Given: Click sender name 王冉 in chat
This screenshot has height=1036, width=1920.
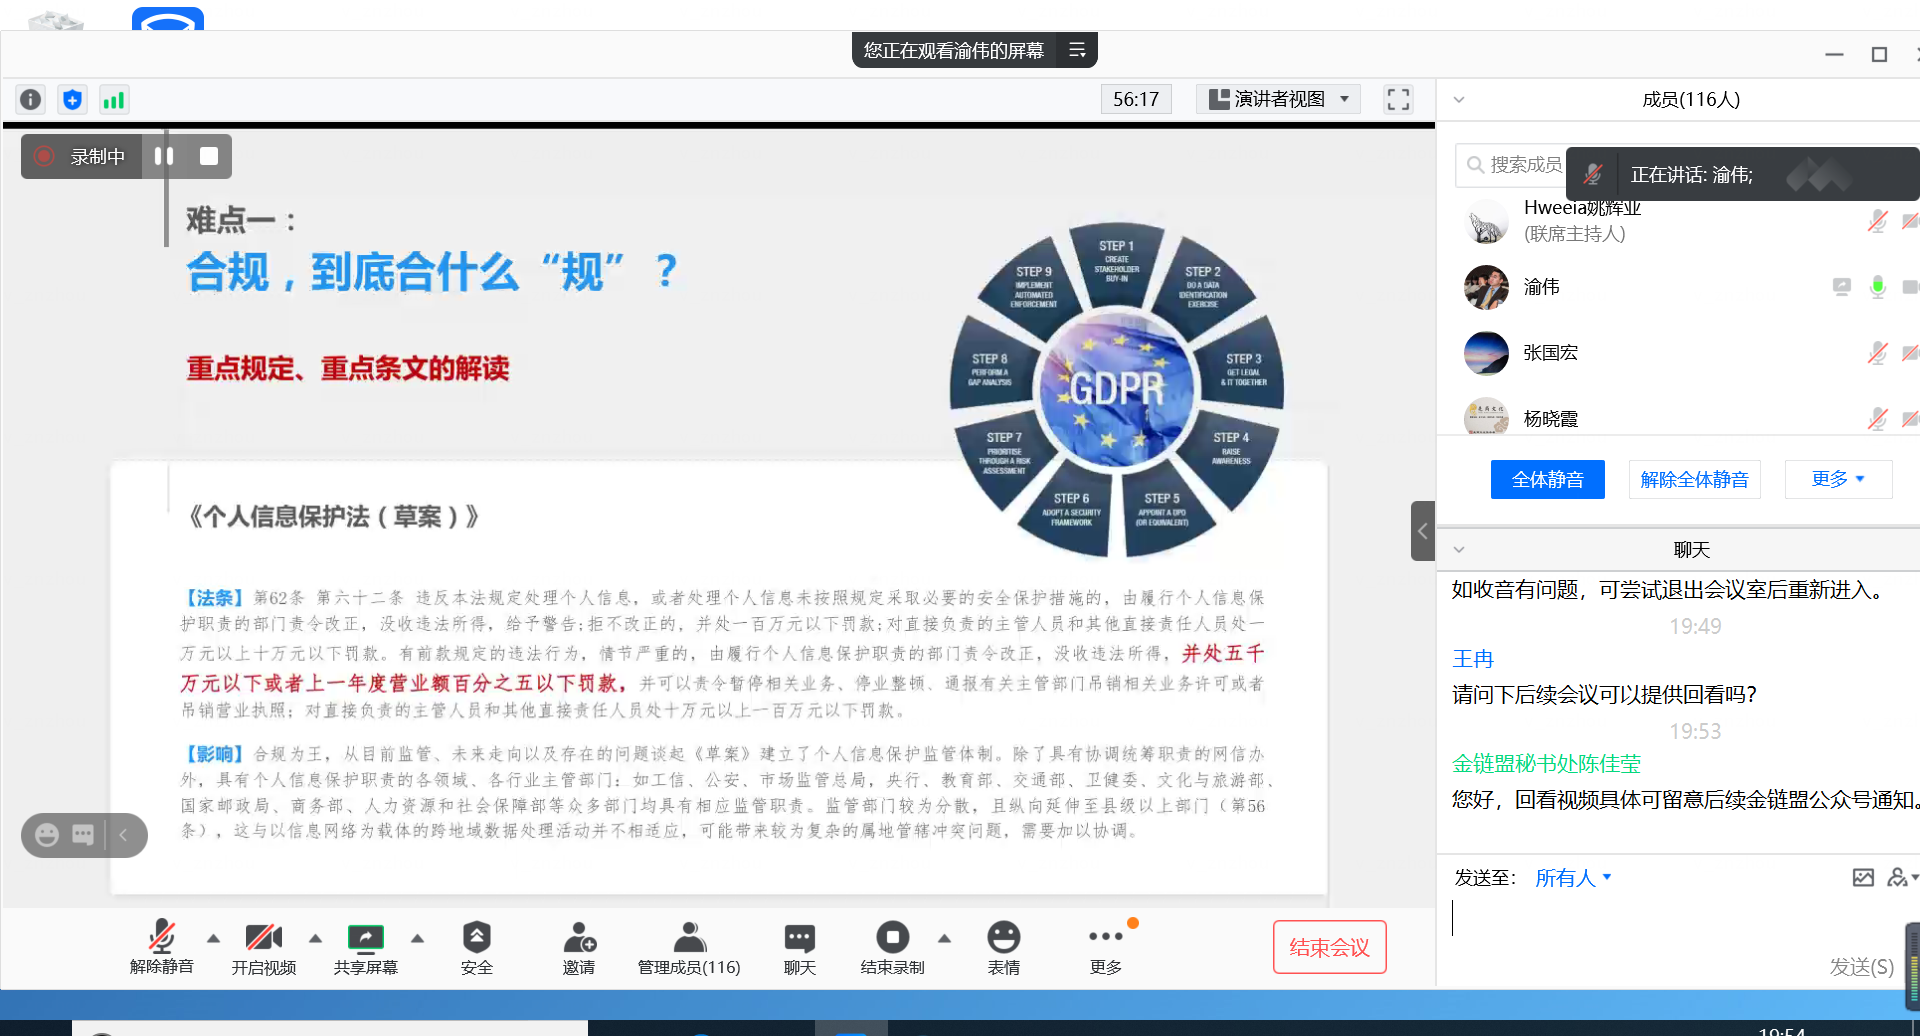Looking at the screenshot, I should [x=1472, y=659].
